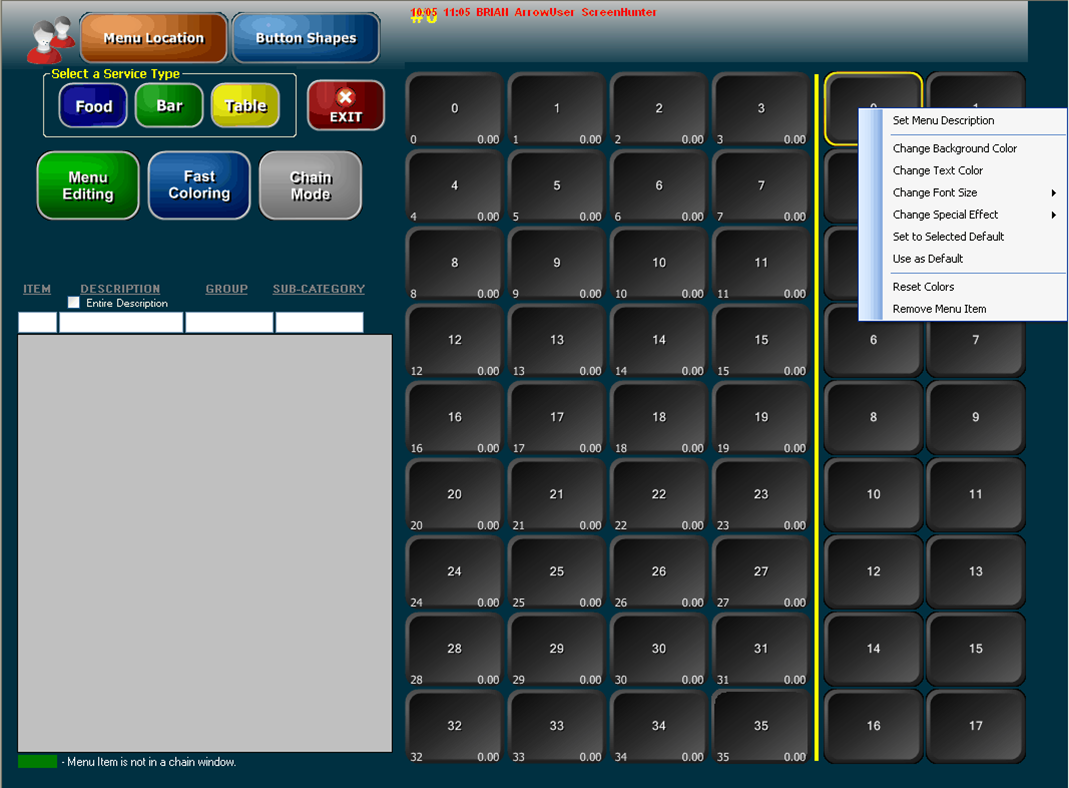Focus the filter field under DESCRIPTION
The width and height of the screenshot is (1069, 788).
121,322
